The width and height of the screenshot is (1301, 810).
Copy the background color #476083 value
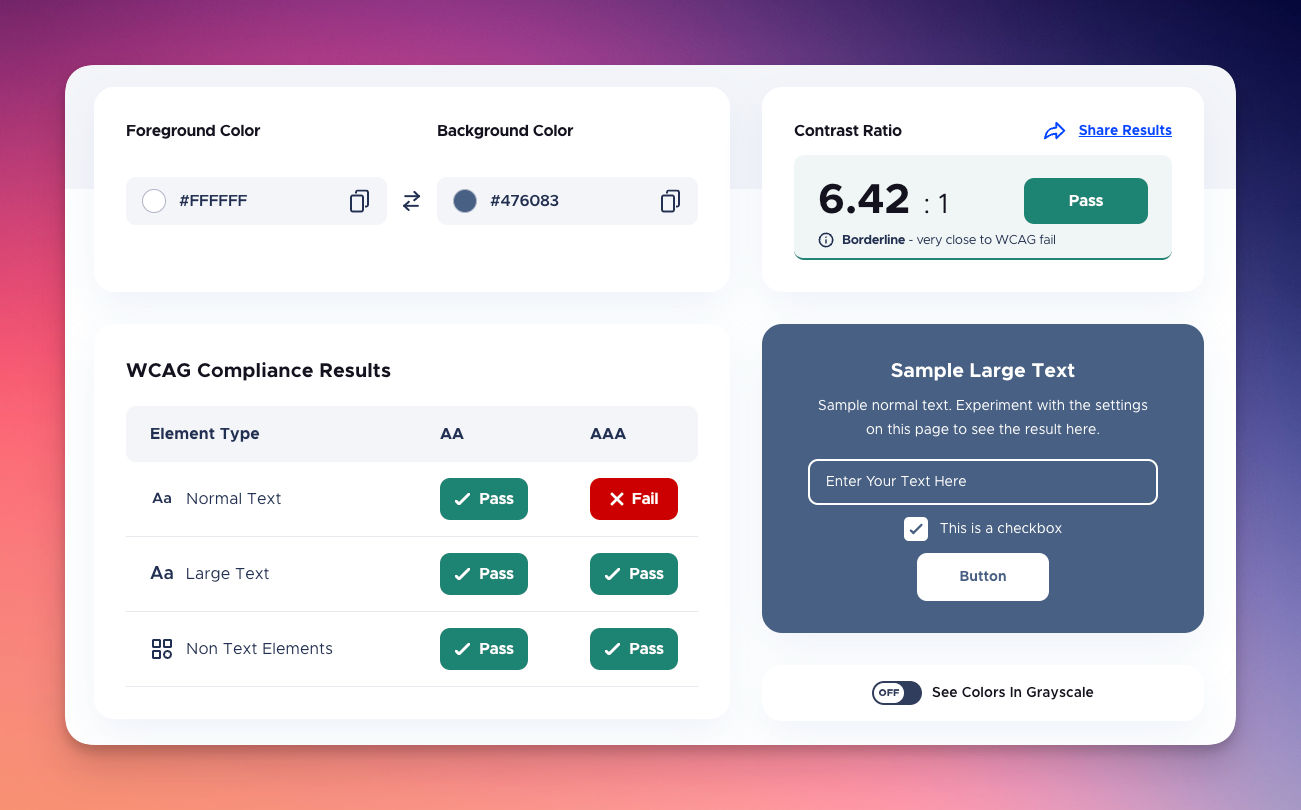670,201
